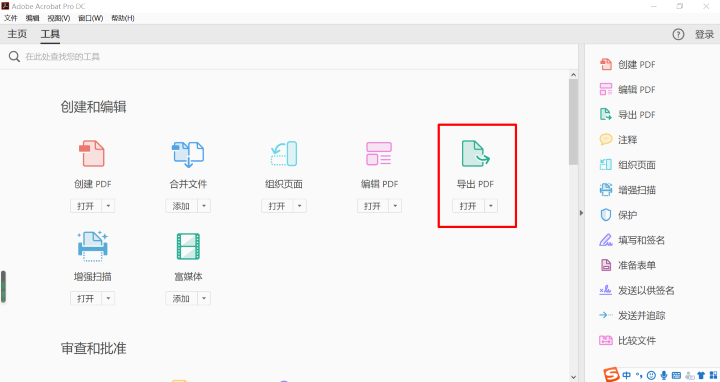Click Sogou punctuation mode indicator
The width and height of the screenshot is (720, 382).
639,376
